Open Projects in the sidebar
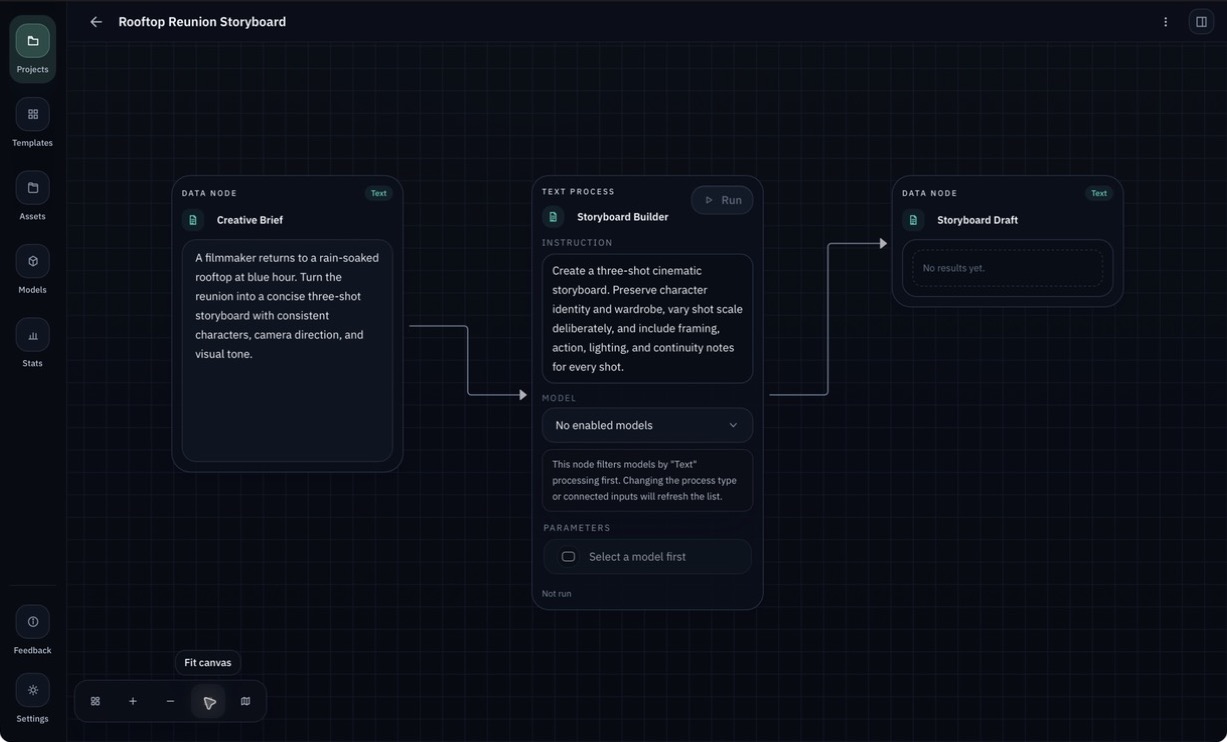 [32, 48]
